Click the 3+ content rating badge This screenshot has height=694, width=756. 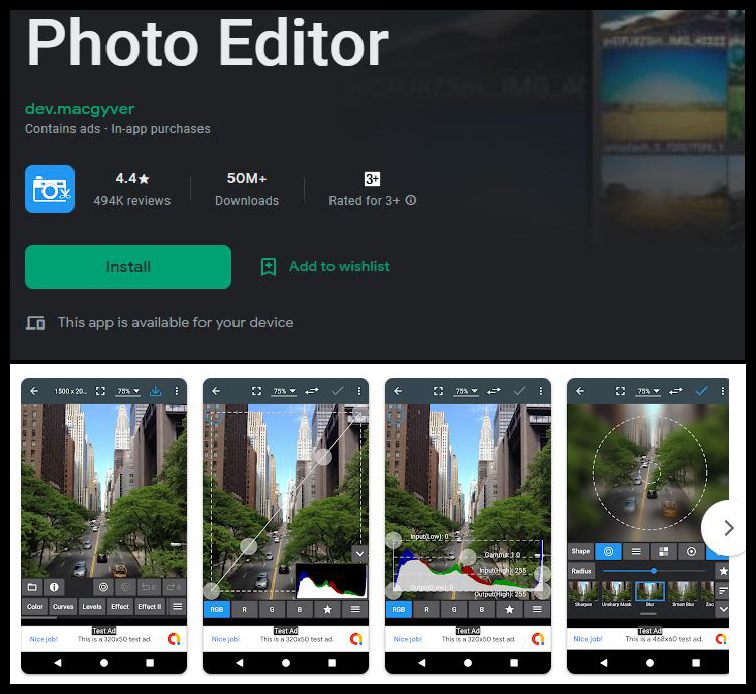click(x=372, y=179)
